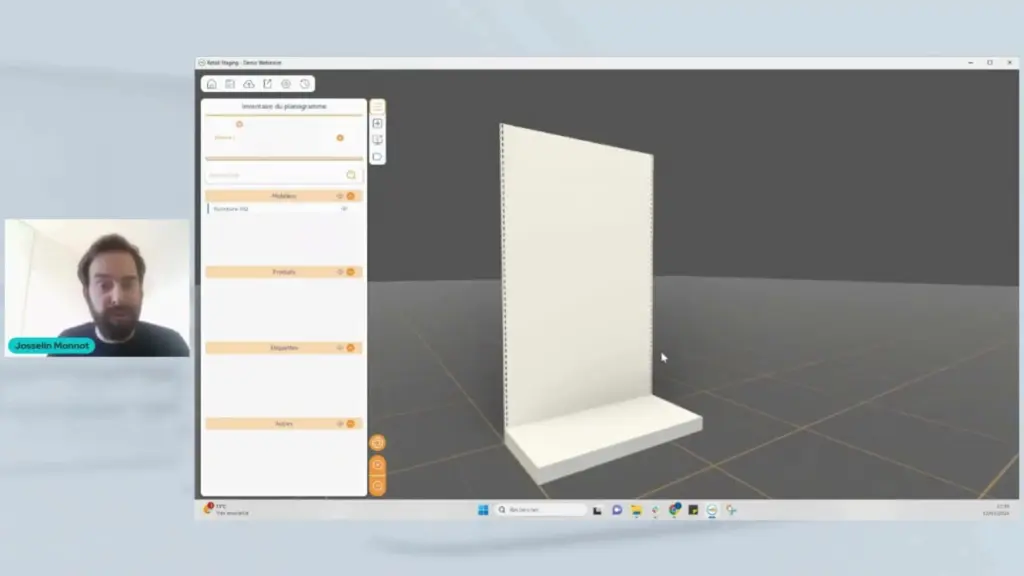Click the Autres section header
The width and height of the screenshot is (1024, 576).
coord(284,424)
